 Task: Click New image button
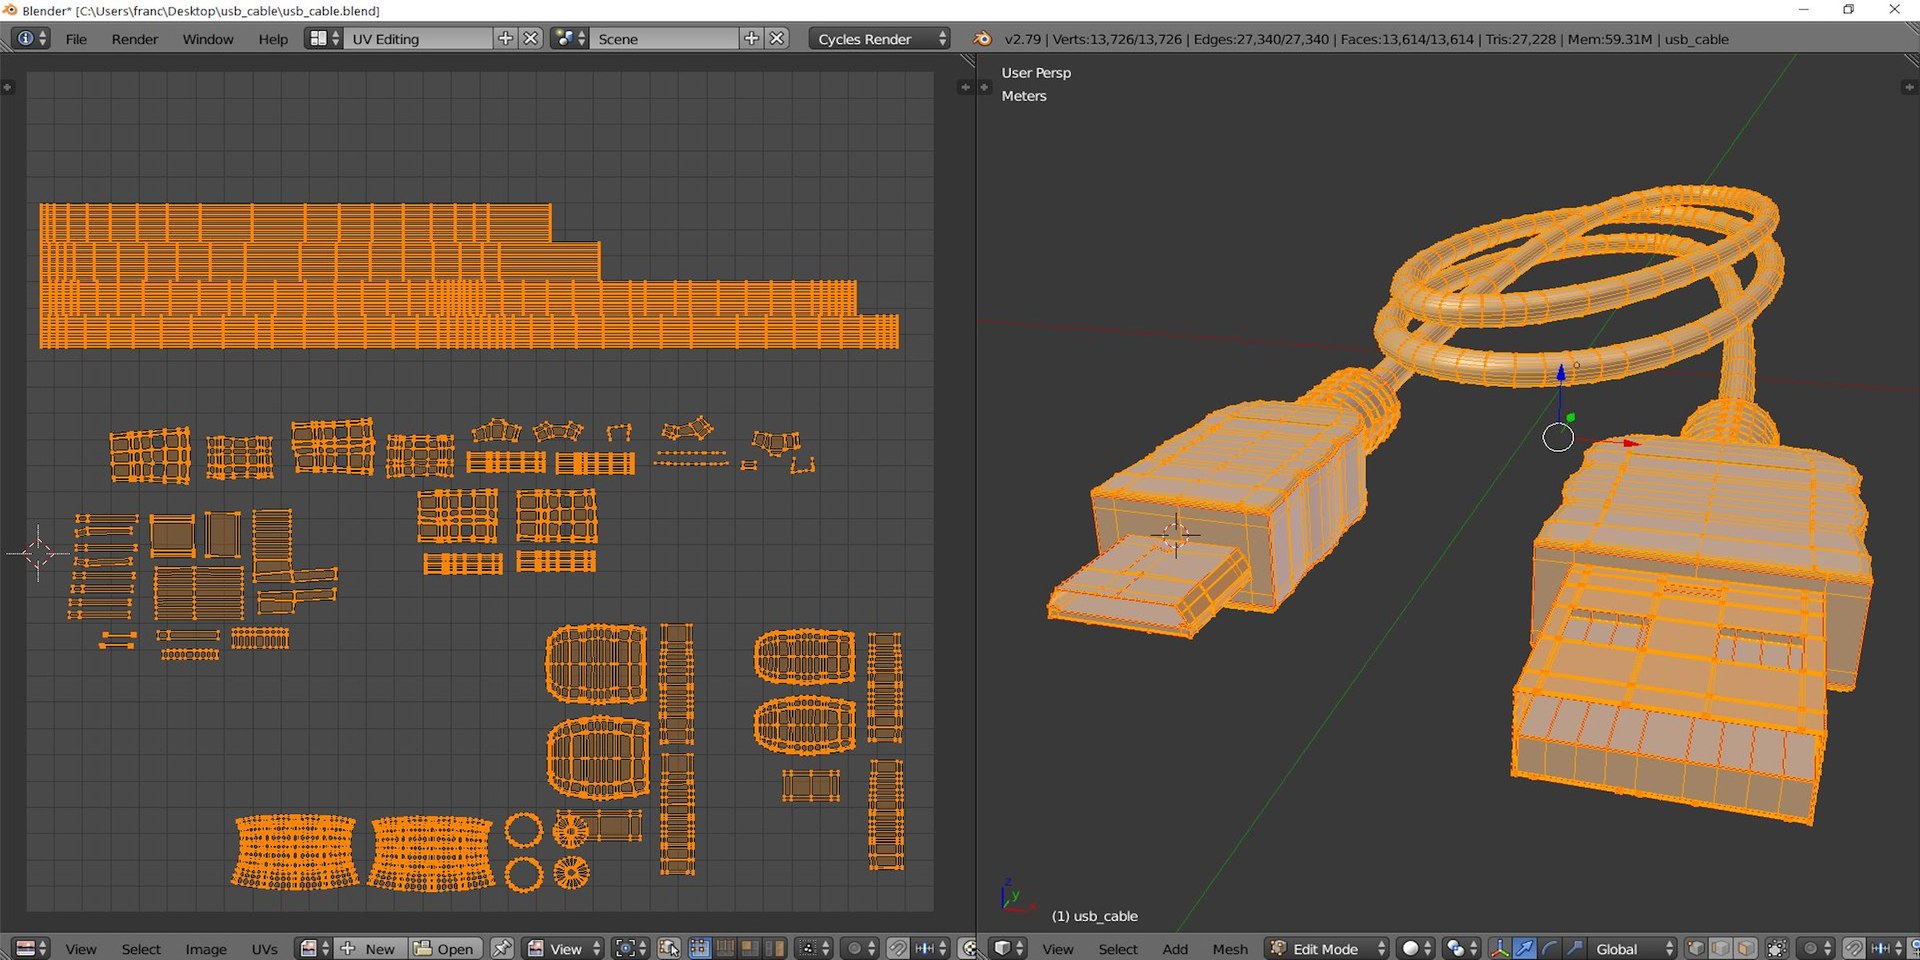pyautogui.click(x=370, y=948)
